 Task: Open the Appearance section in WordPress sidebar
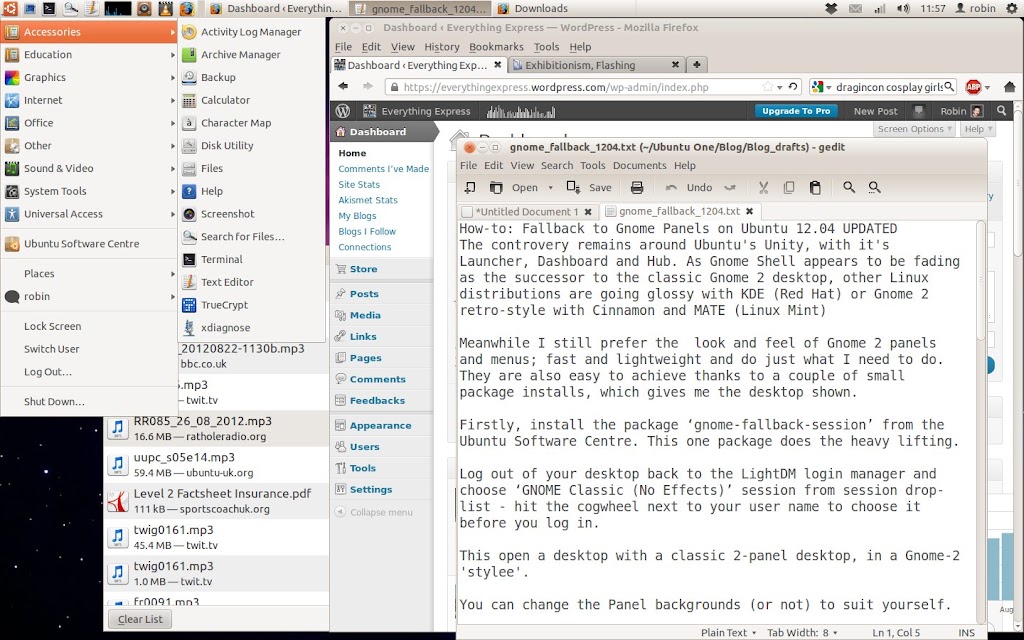[x=379, y=425]
